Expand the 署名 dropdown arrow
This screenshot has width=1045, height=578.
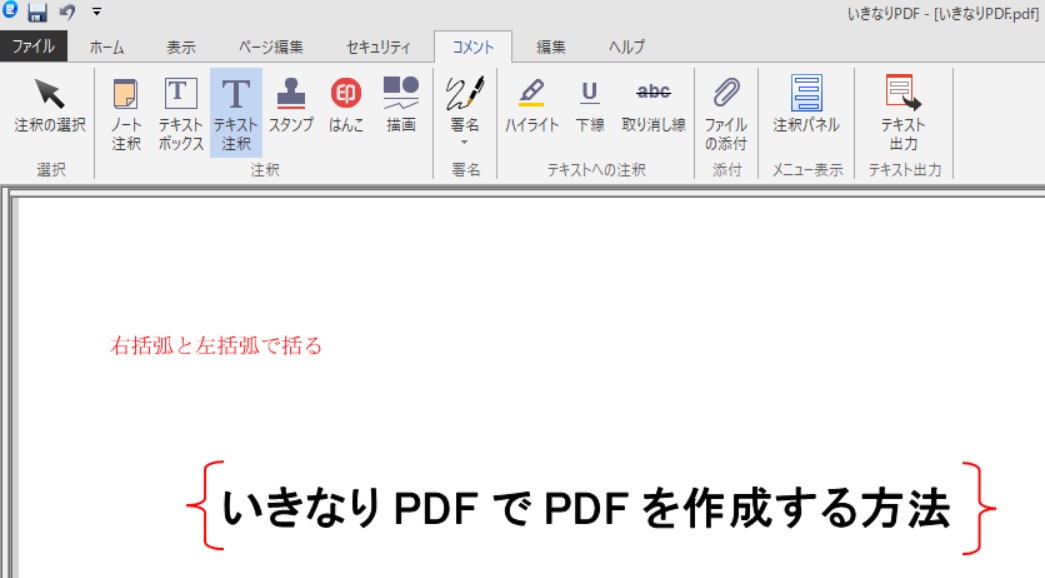click(x=465, y=143)
